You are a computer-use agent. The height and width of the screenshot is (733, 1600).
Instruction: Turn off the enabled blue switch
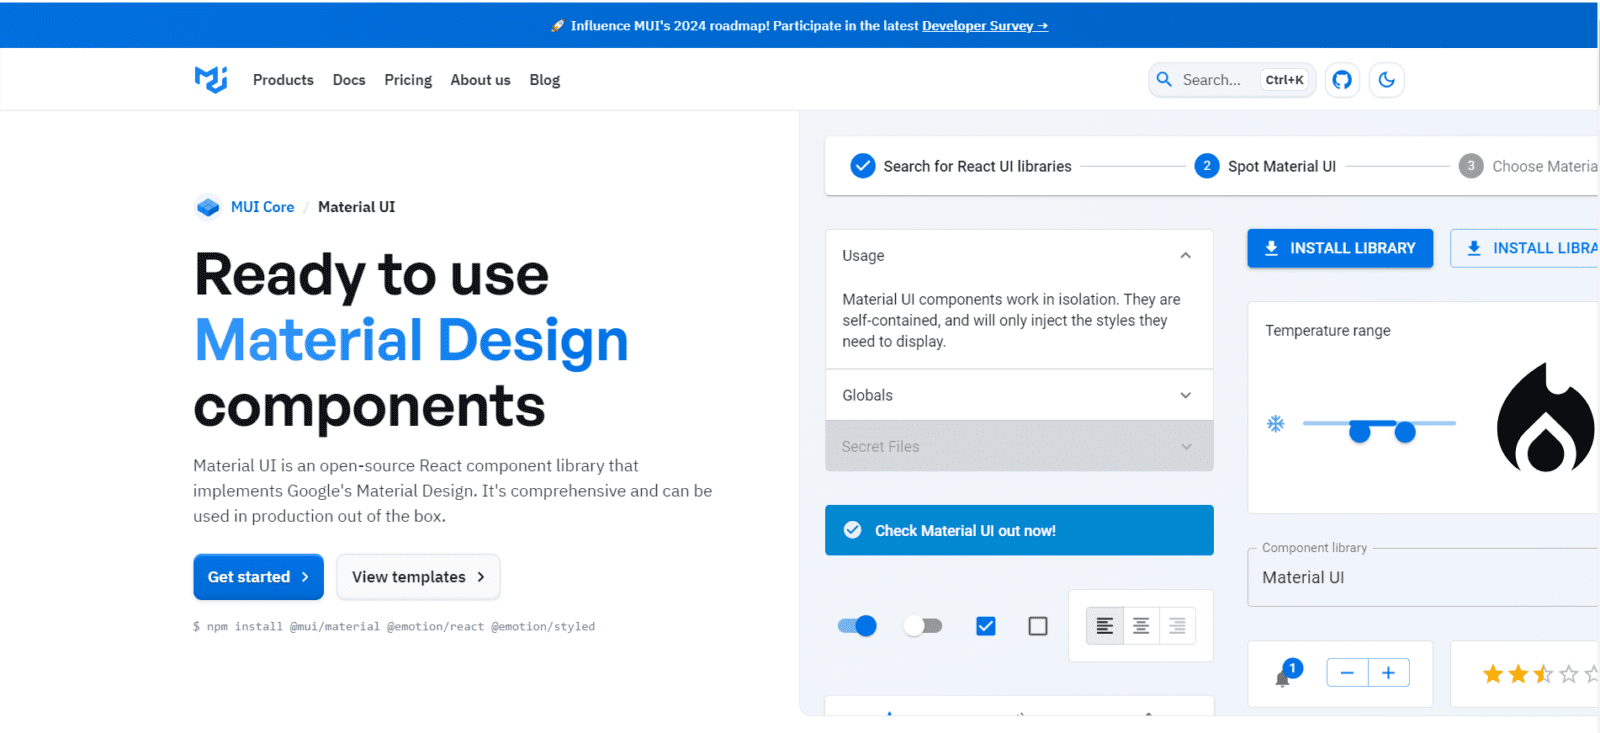point(857,626)
